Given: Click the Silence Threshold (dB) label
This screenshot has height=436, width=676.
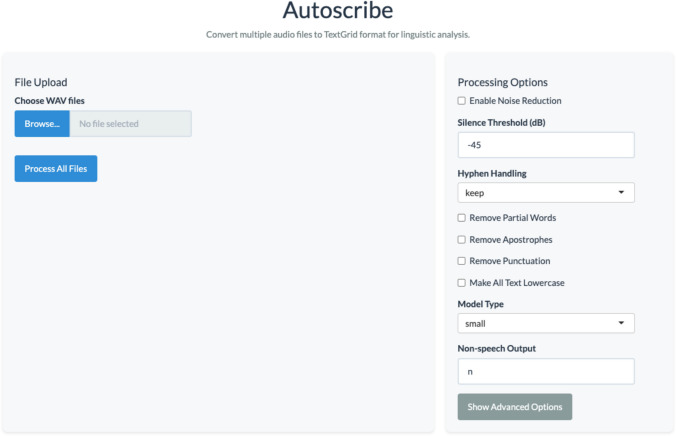Looking at the screenshot, I should click(x=501, y=122).
